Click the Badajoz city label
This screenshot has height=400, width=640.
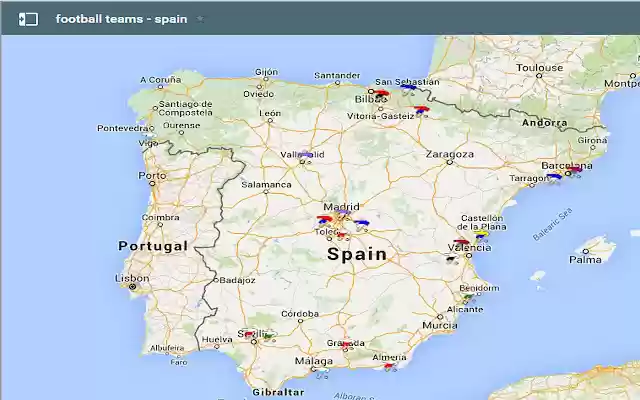[x=238, y=280]
